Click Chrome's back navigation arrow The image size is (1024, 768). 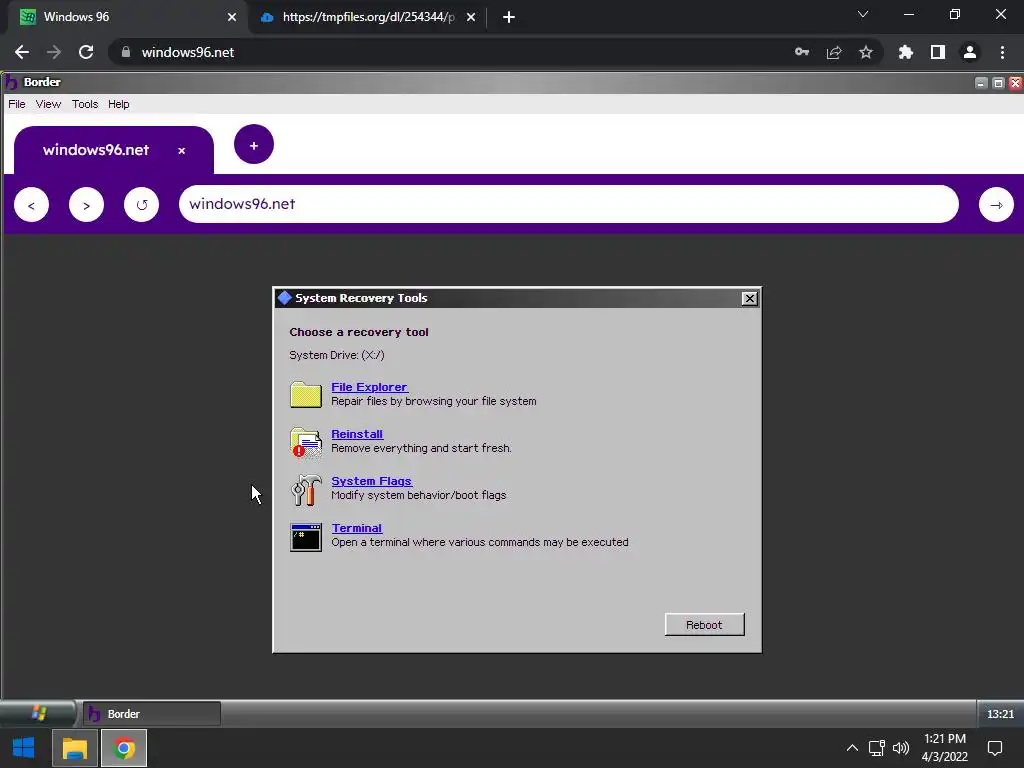[22, 52]
